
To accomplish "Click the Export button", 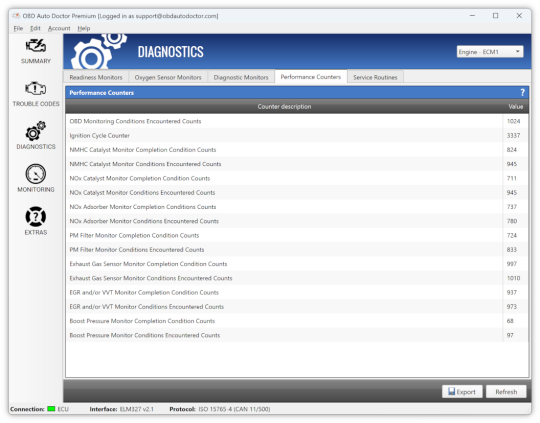I will click(462, 392).
